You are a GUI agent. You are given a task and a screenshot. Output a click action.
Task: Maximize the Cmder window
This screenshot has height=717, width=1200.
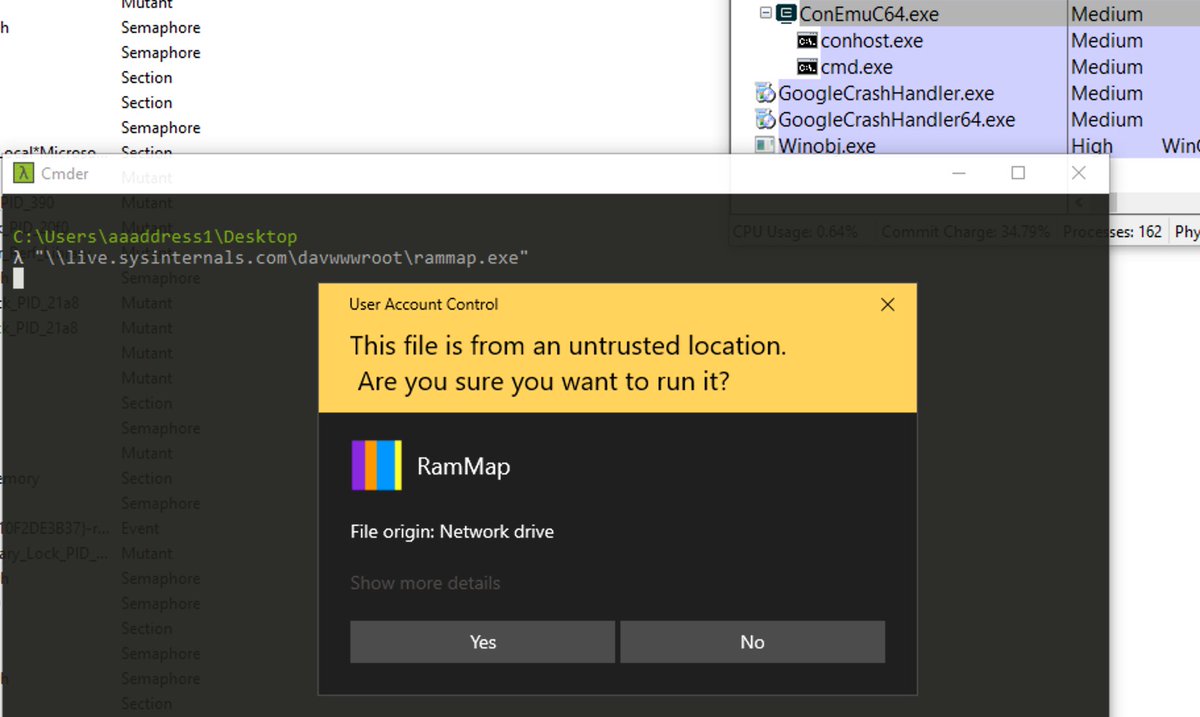1018,173
